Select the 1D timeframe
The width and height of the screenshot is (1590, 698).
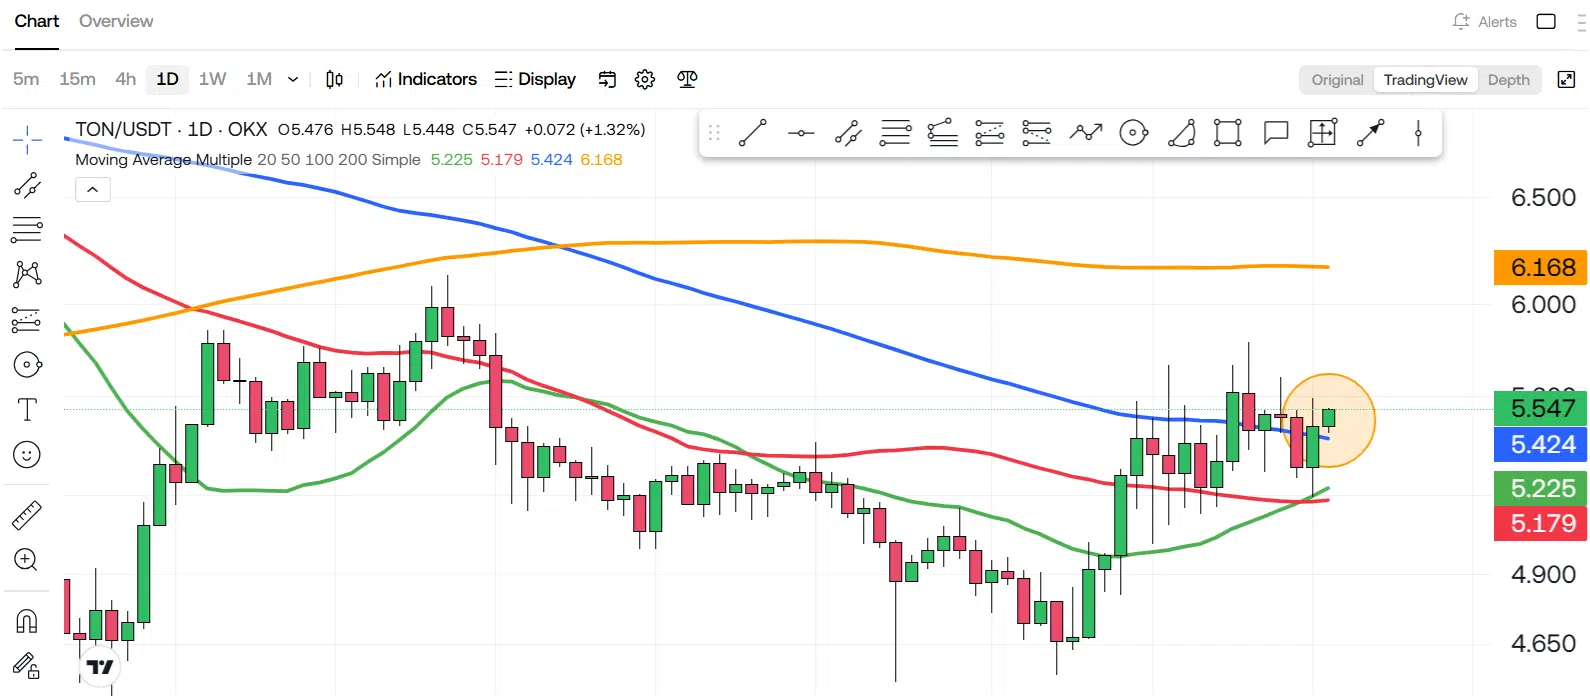[167, 79]
